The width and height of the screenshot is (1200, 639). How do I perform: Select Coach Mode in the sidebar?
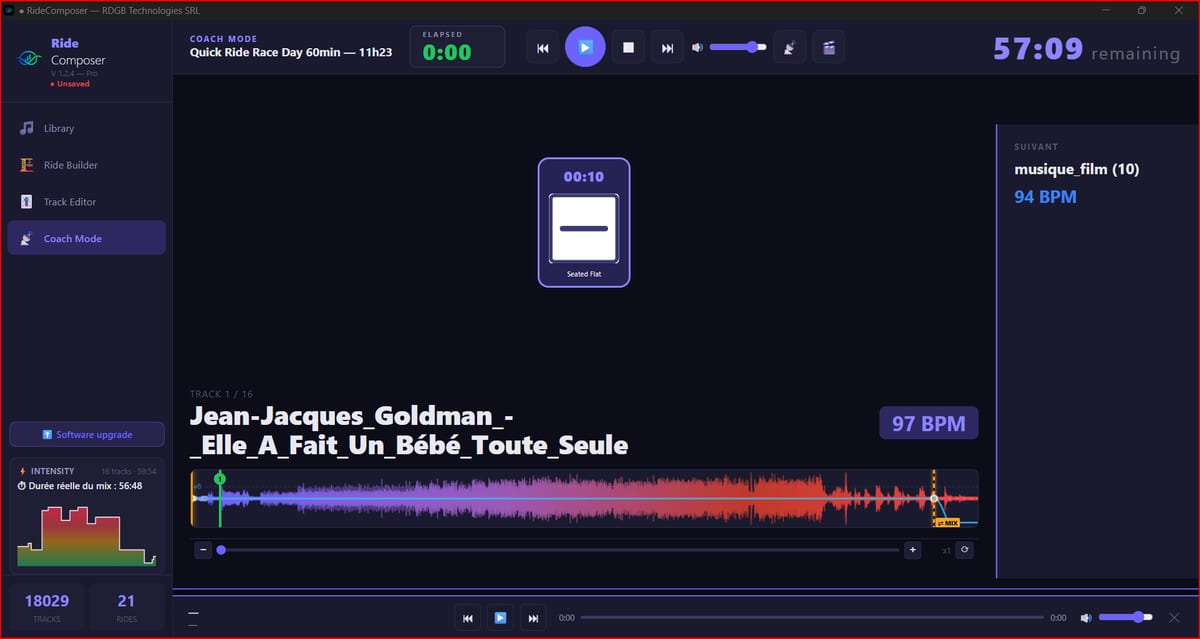(x=86, y=238)
